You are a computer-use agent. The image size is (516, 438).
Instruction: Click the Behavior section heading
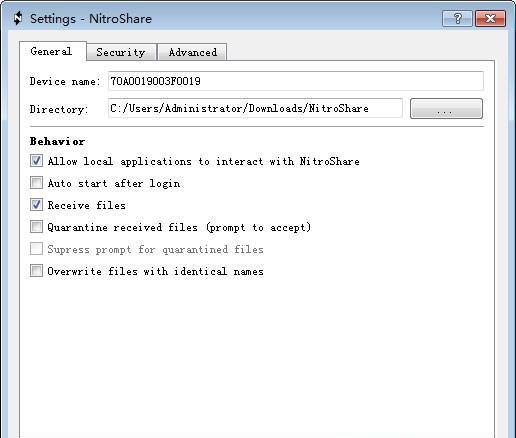click(57, 141)
